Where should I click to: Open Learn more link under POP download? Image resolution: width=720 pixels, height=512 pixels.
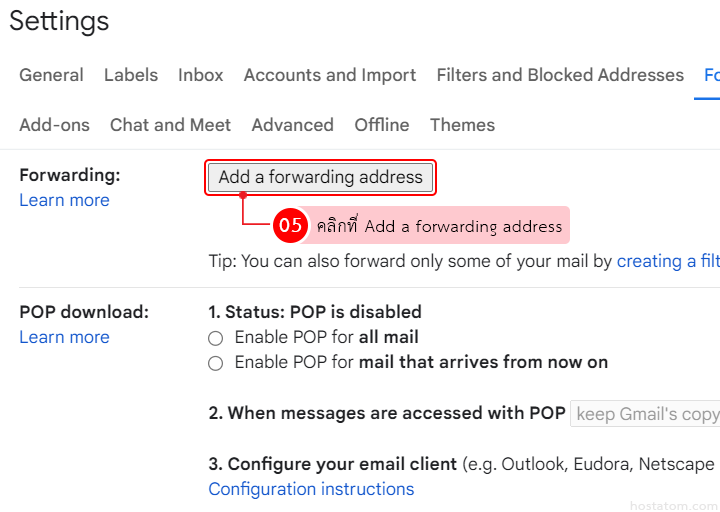(64, 337)
